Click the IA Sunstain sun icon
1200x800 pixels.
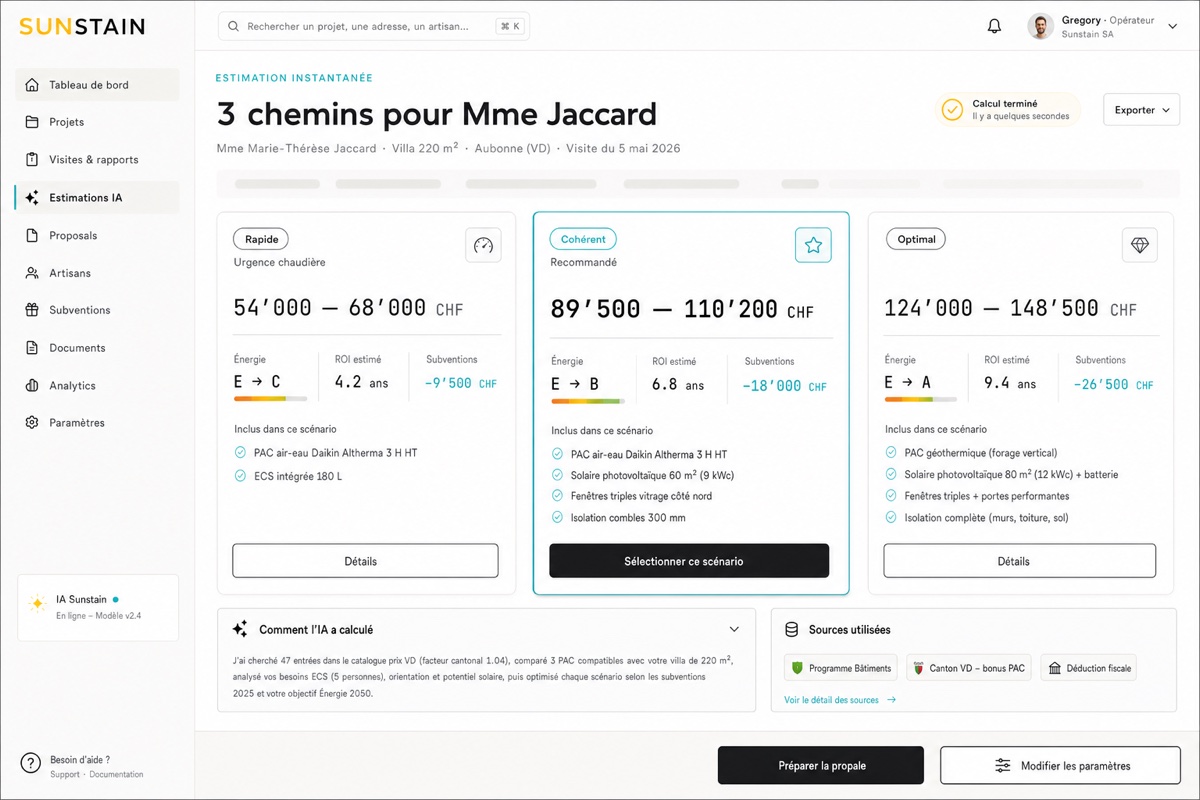click(x=38, y=603)
